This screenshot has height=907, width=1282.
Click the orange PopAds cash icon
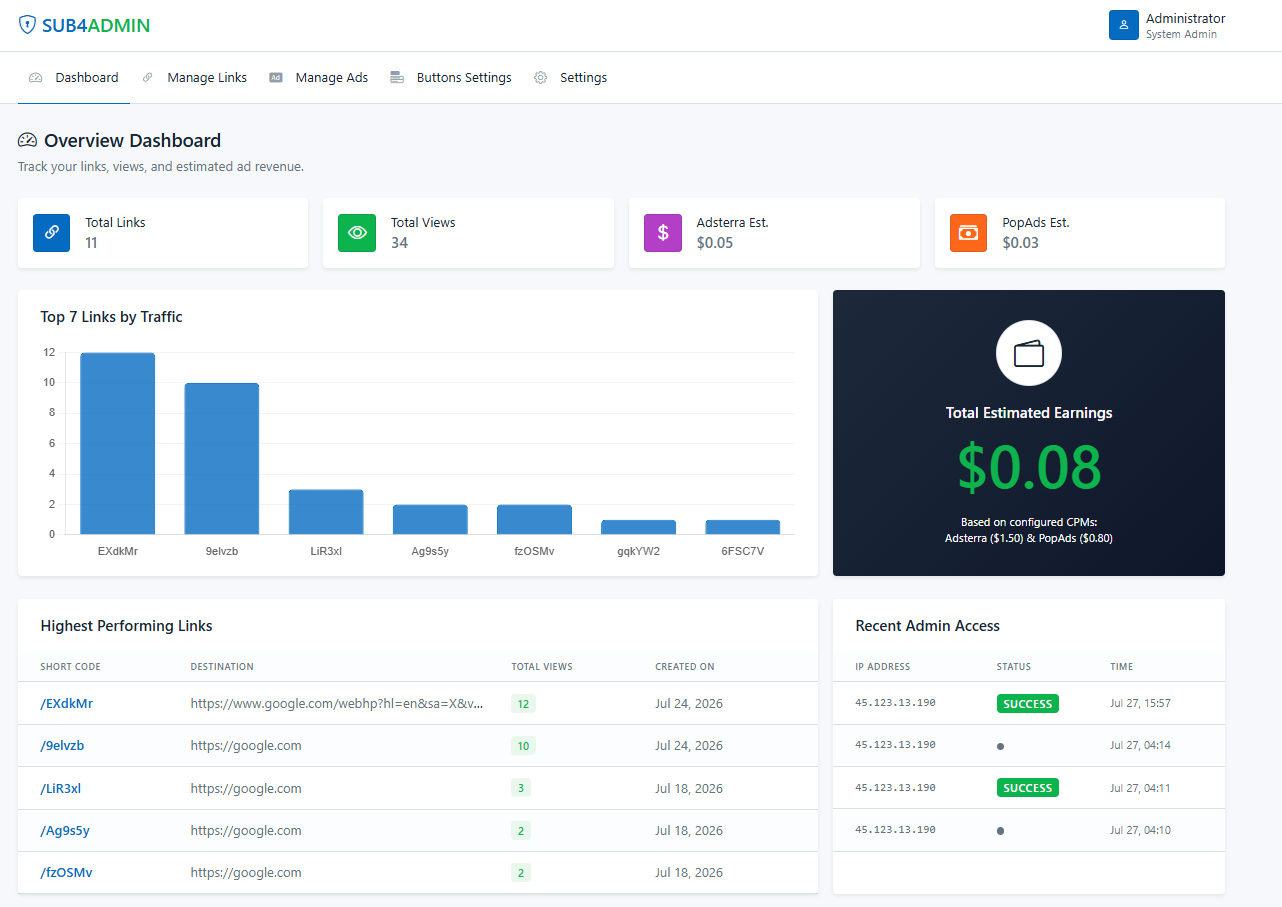968,232
